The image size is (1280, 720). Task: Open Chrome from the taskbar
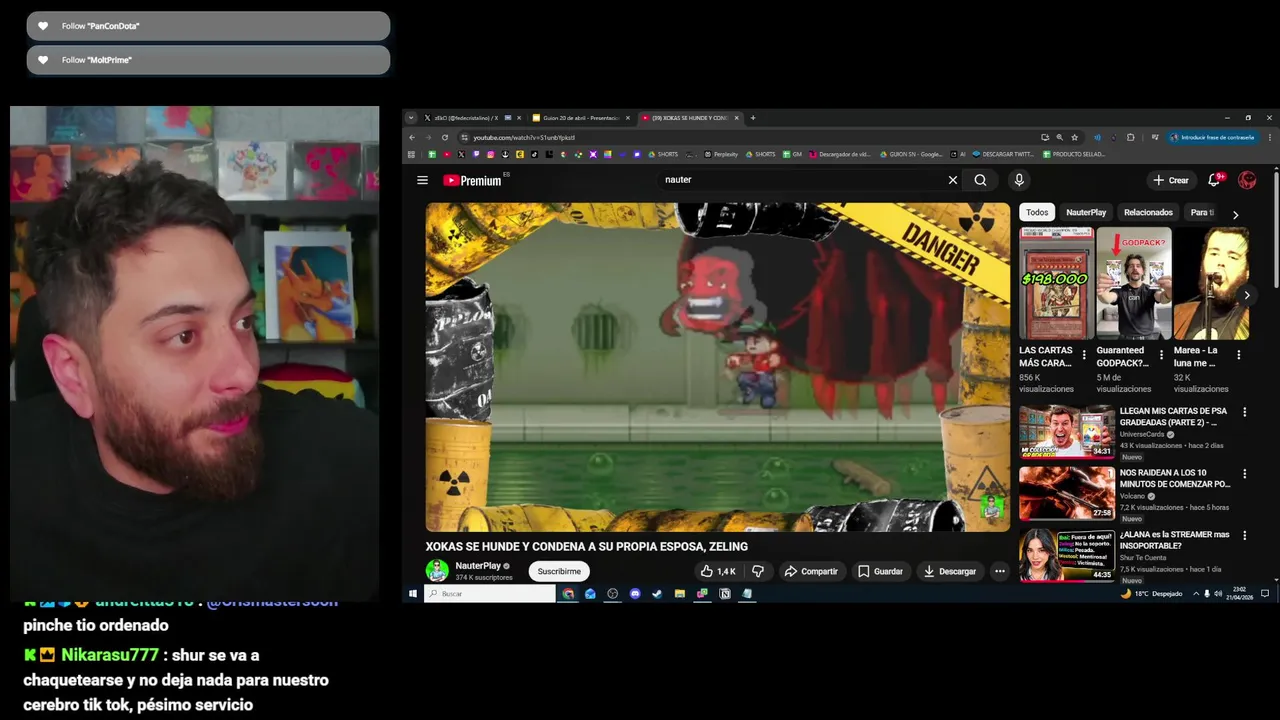(568, 593)
